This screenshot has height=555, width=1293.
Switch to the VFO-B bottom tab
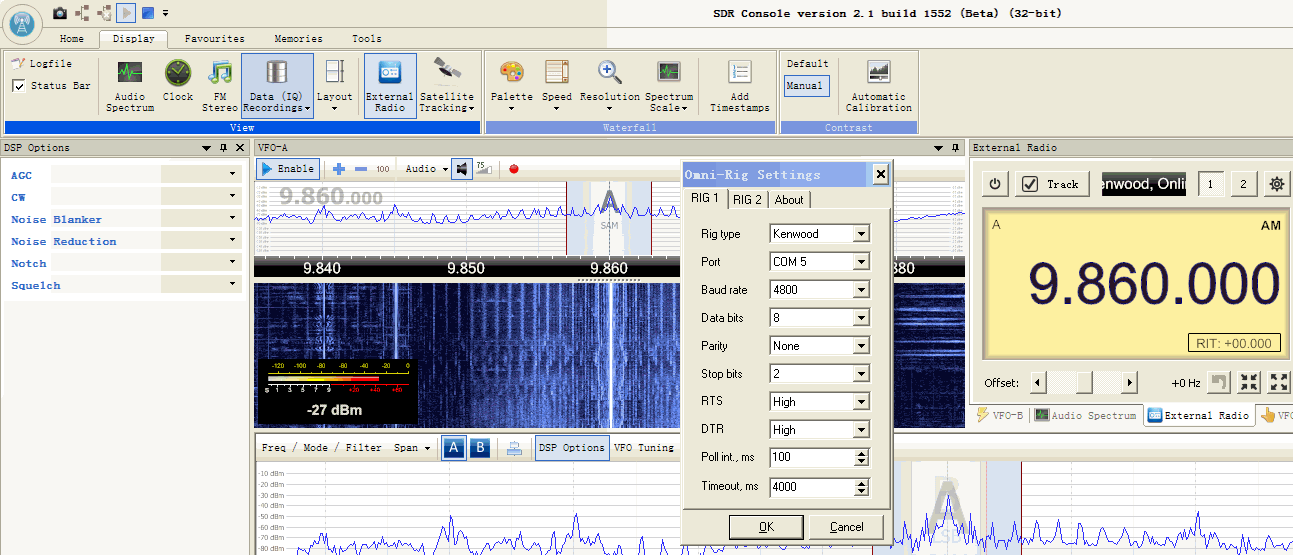click(998, 415)
